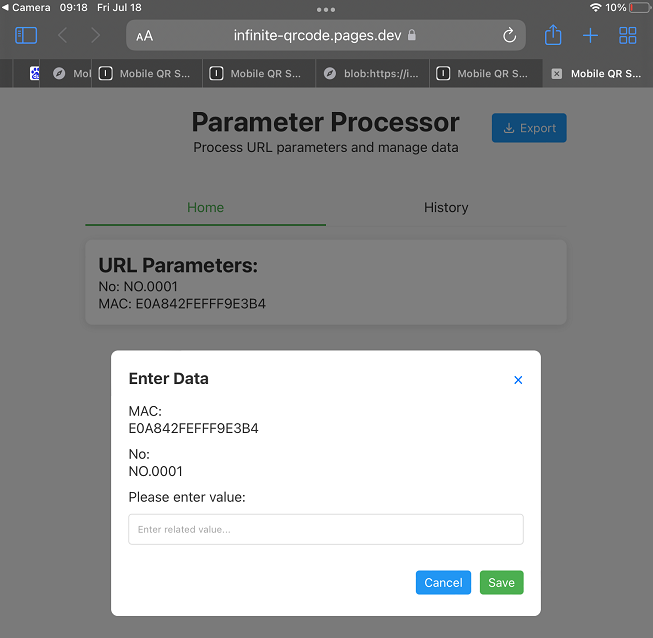This screenshot has height=638, width=653.
Task: Open a new tab with plus icon
Action: [x=590, y=36]
